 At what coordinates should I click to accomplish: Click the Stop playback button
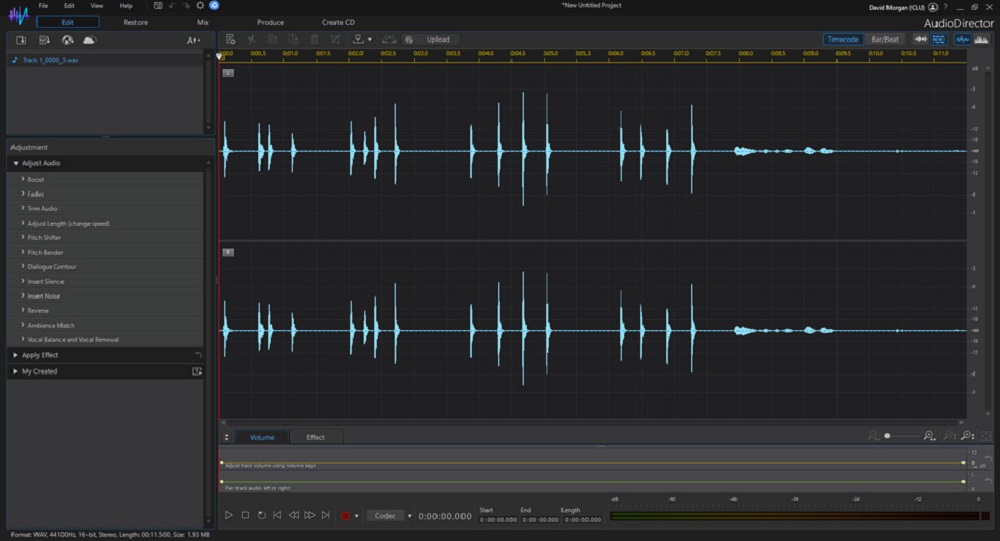click(x=245, y=515)
